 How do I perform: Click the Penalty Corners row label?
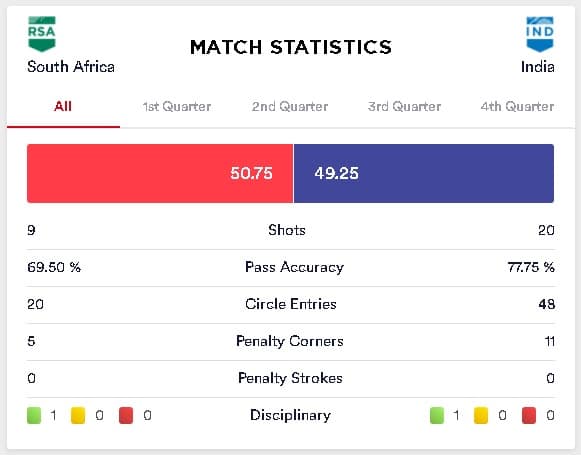pyautogui.click(x=290, y=341)
